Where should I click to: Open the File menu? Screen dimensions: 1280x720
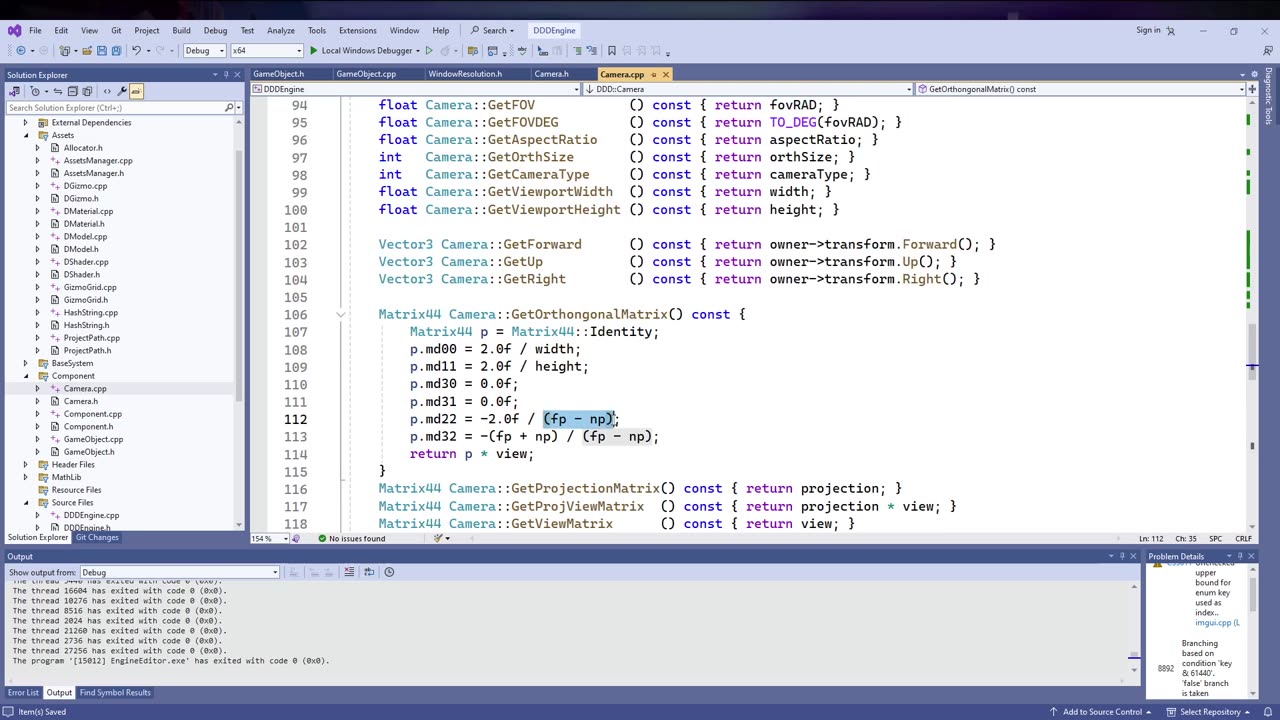tap(35, 31)
